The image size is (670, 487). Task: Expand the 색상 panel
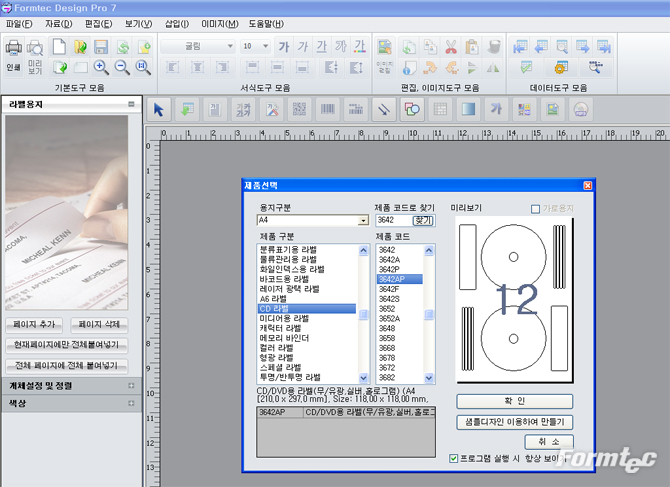pyautogui.click(x=131, y=403)
